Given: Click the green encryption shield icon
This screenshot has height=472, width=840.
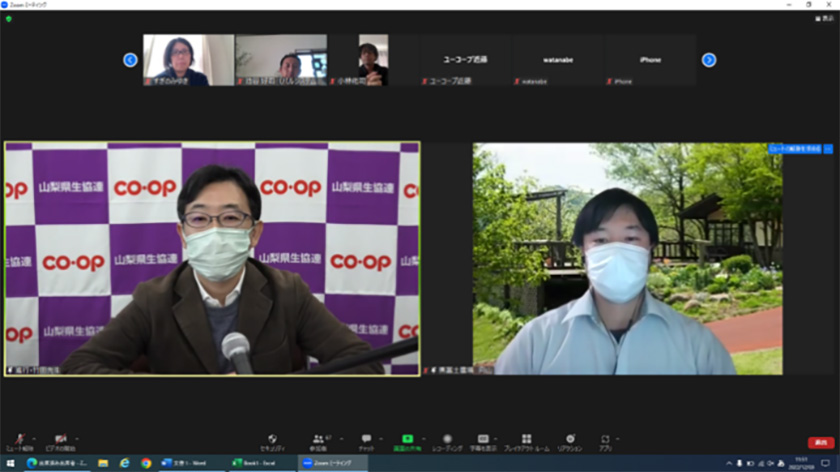Looking at the screenshot, I should click(9, 19).
